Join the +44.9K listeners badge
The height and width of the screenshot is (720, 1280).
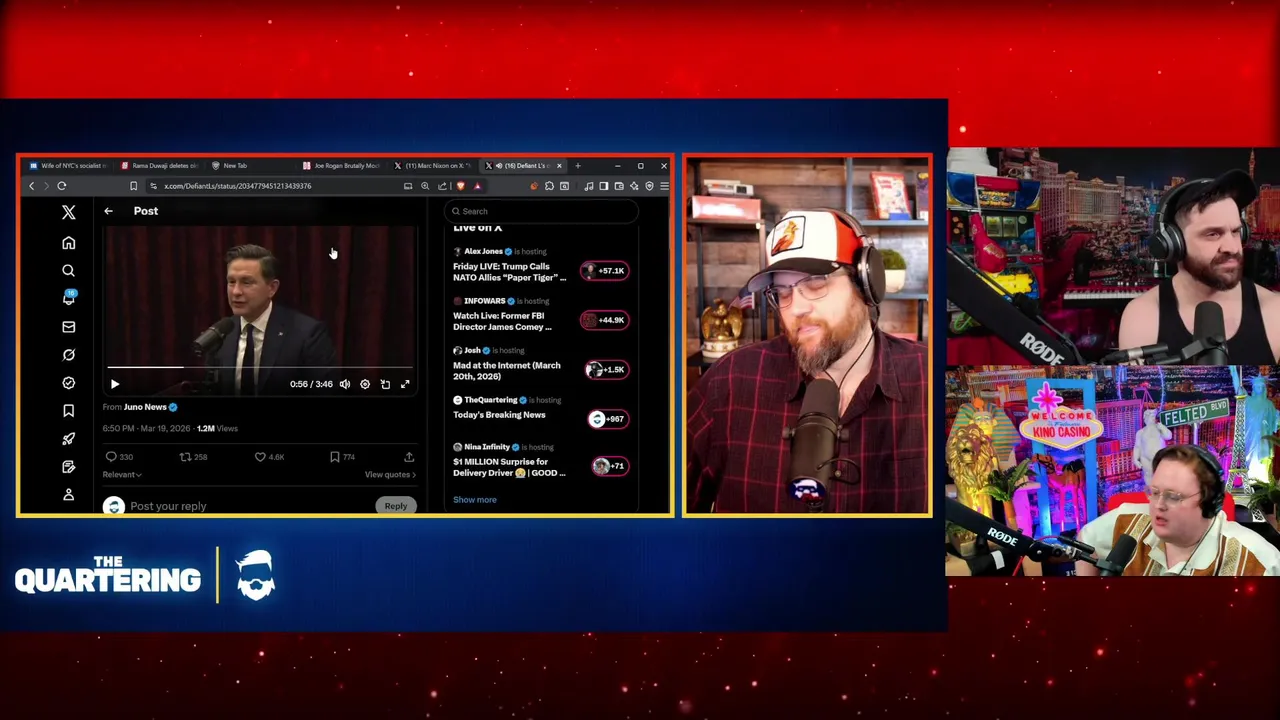click(x=604, y=320)
